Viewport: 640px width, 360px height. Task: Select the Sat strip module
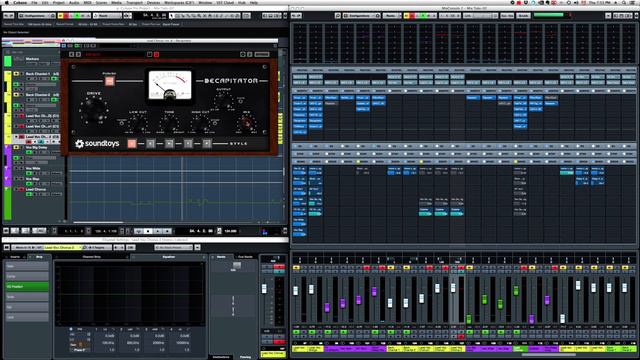point(27,307)
